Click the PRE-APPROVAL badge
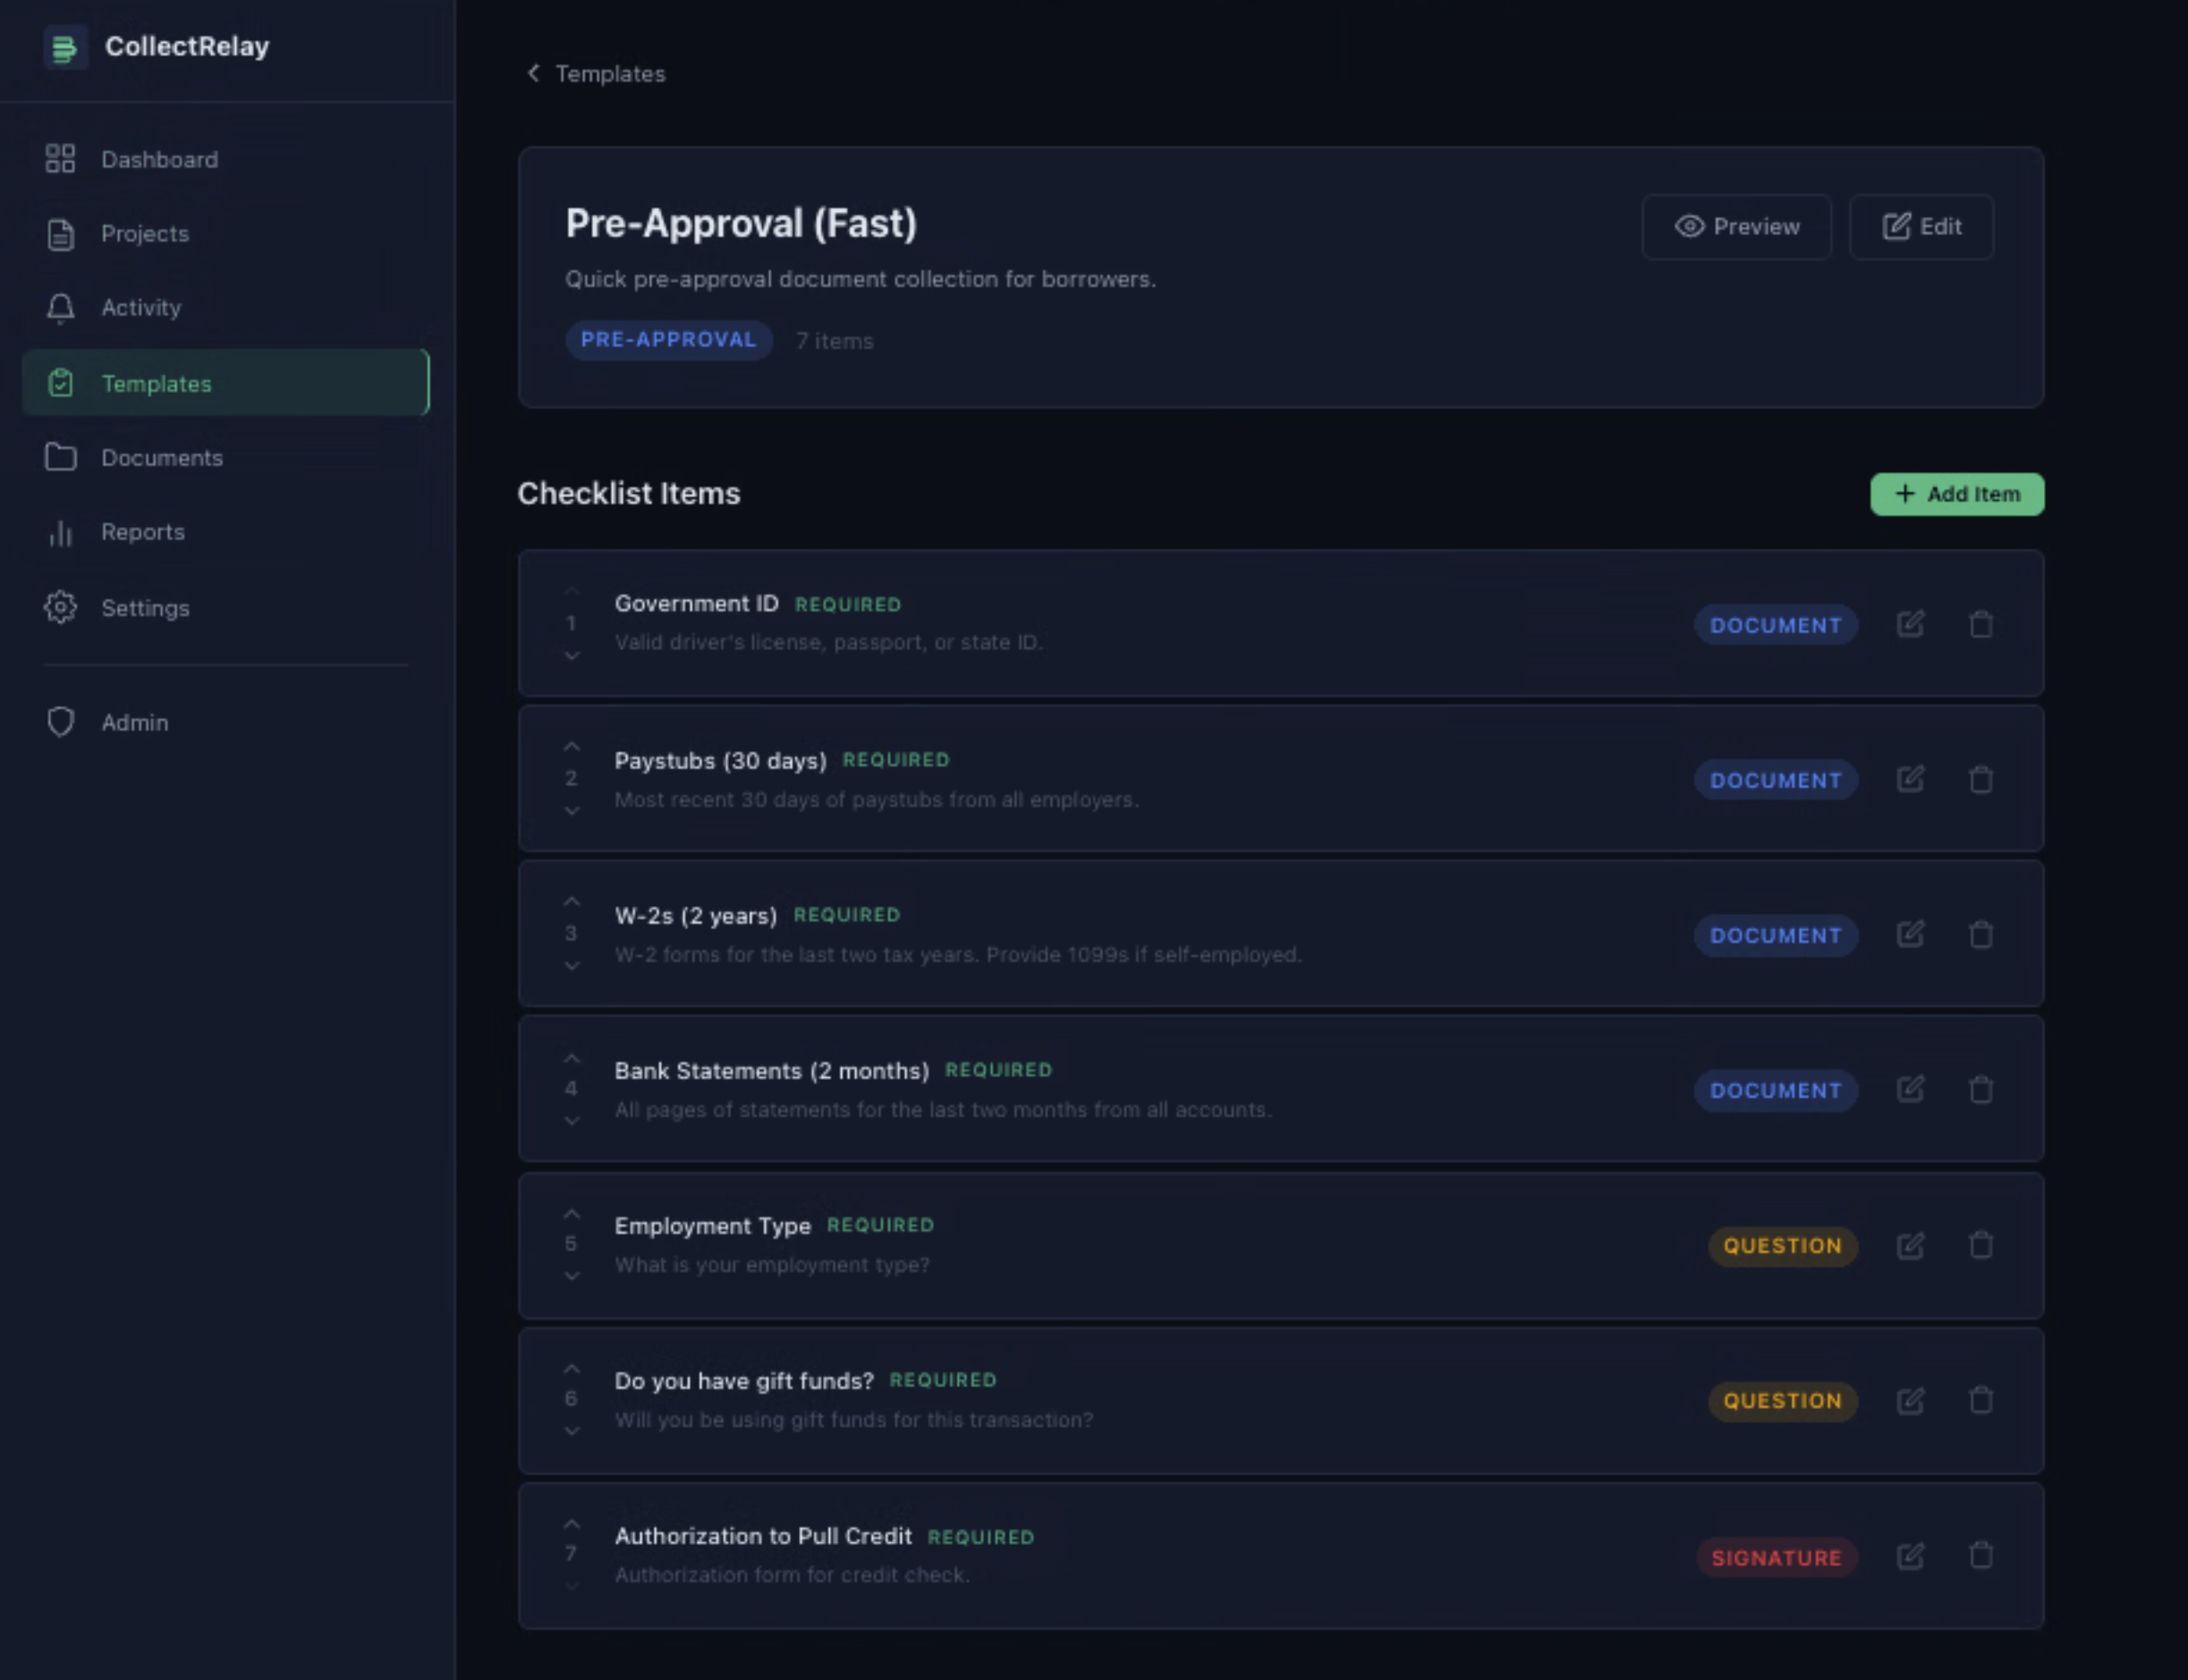 pyautogui.click(x=668, y=340)
